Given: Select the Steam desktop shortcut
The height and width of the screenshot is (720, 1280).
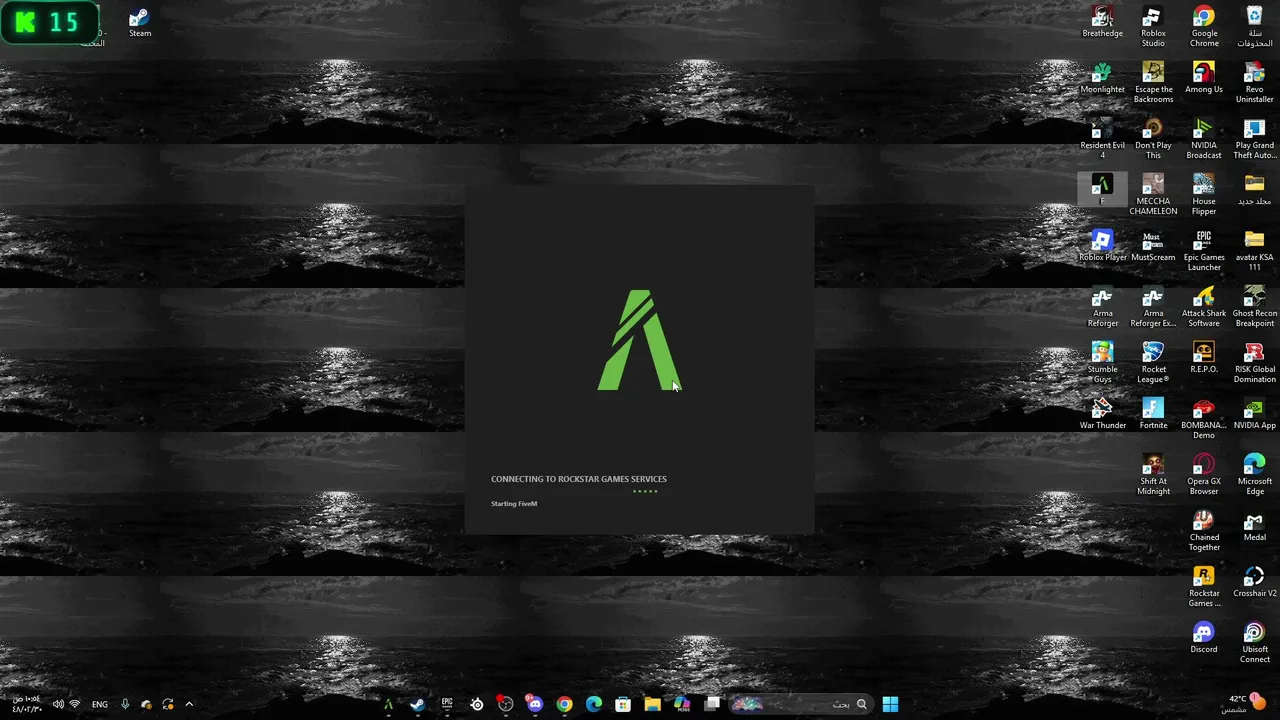Looking at the screenshot, I should pyautogui.click(x=140, y=22).
